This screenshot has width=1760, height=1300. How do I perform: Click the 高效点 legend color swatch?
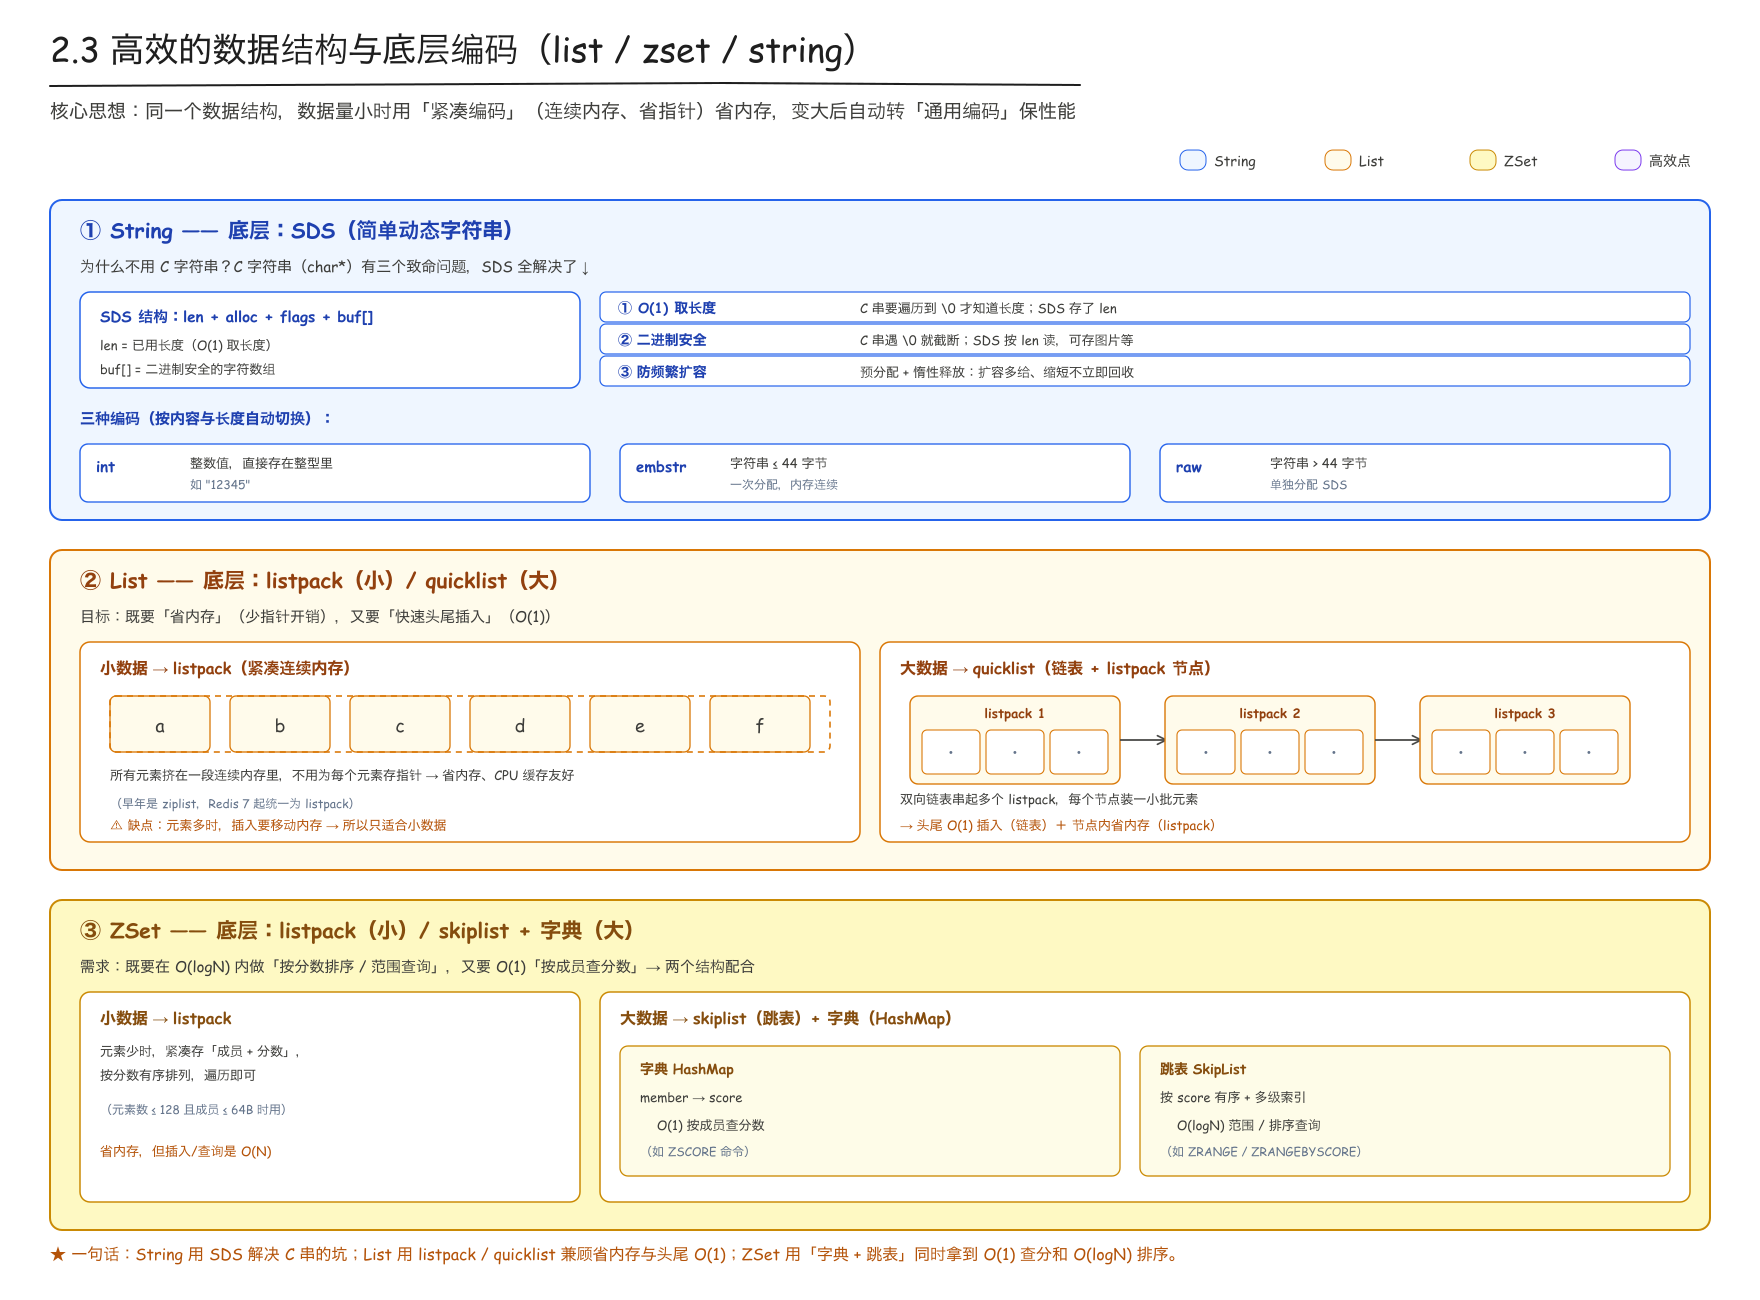point(1628,160)
